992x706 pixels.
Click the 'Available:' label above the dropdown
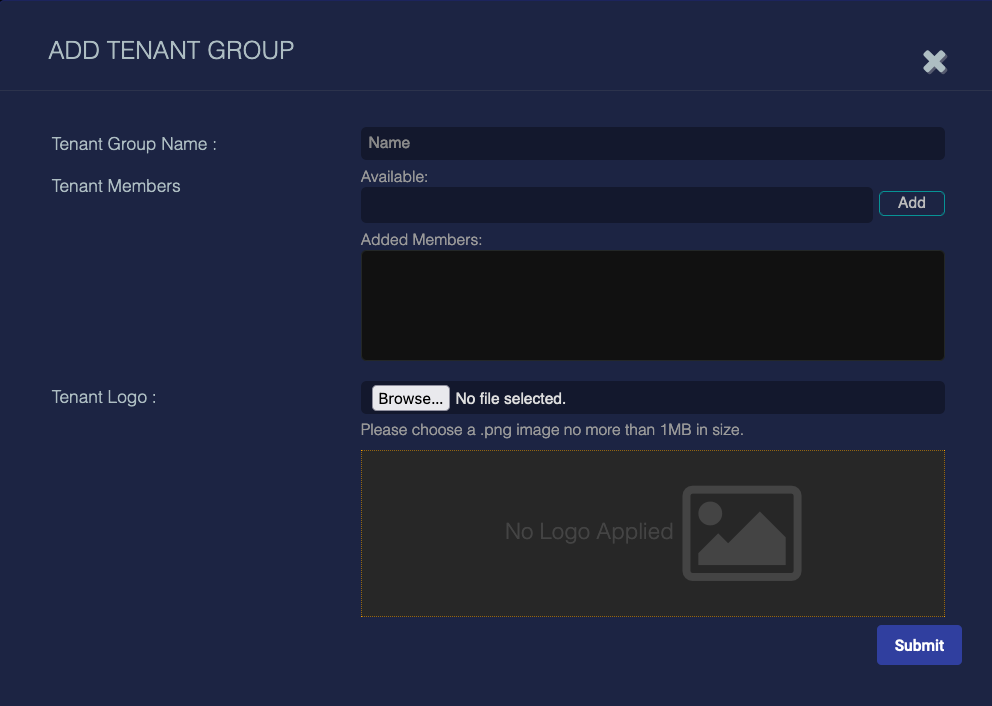click(x=394, y=177)
